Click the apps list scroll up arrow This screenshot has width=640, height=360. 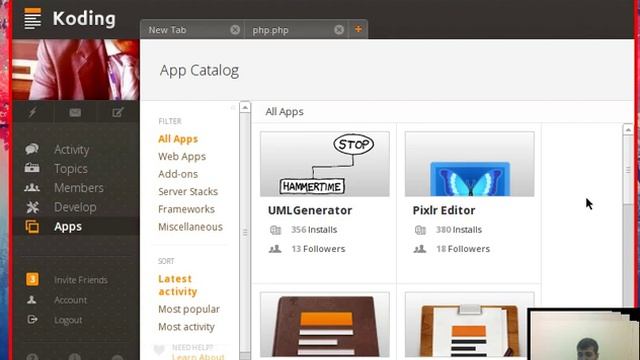pos(628,130)
